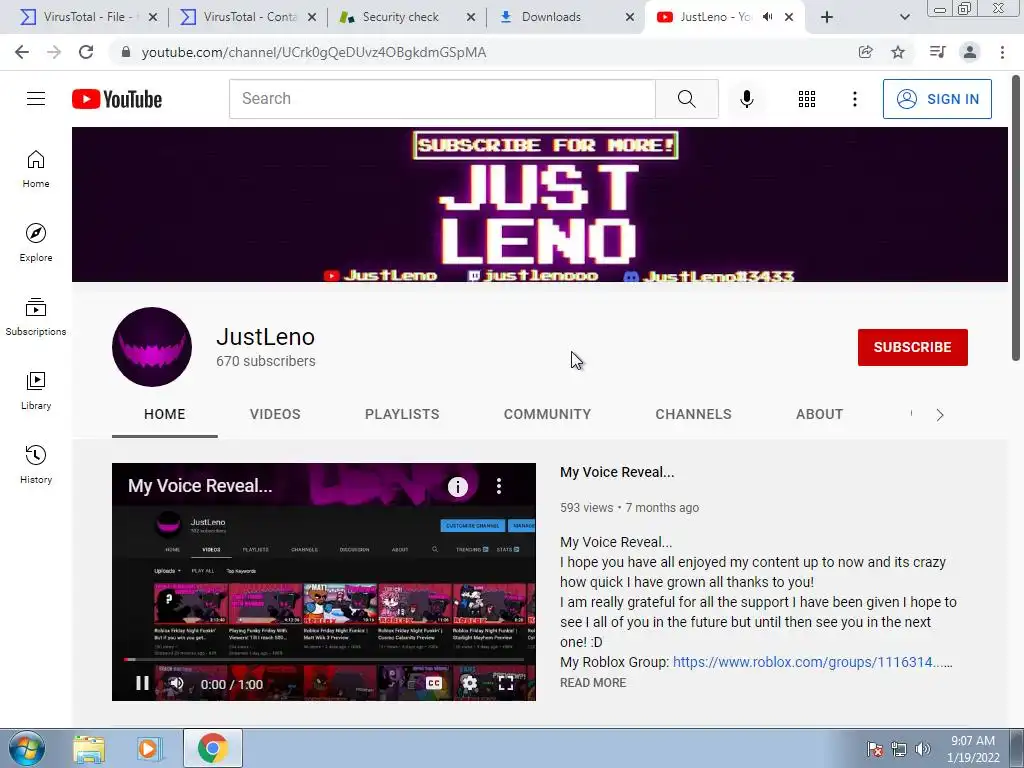Open the My Voice Reveal video title

click(617, 472)
